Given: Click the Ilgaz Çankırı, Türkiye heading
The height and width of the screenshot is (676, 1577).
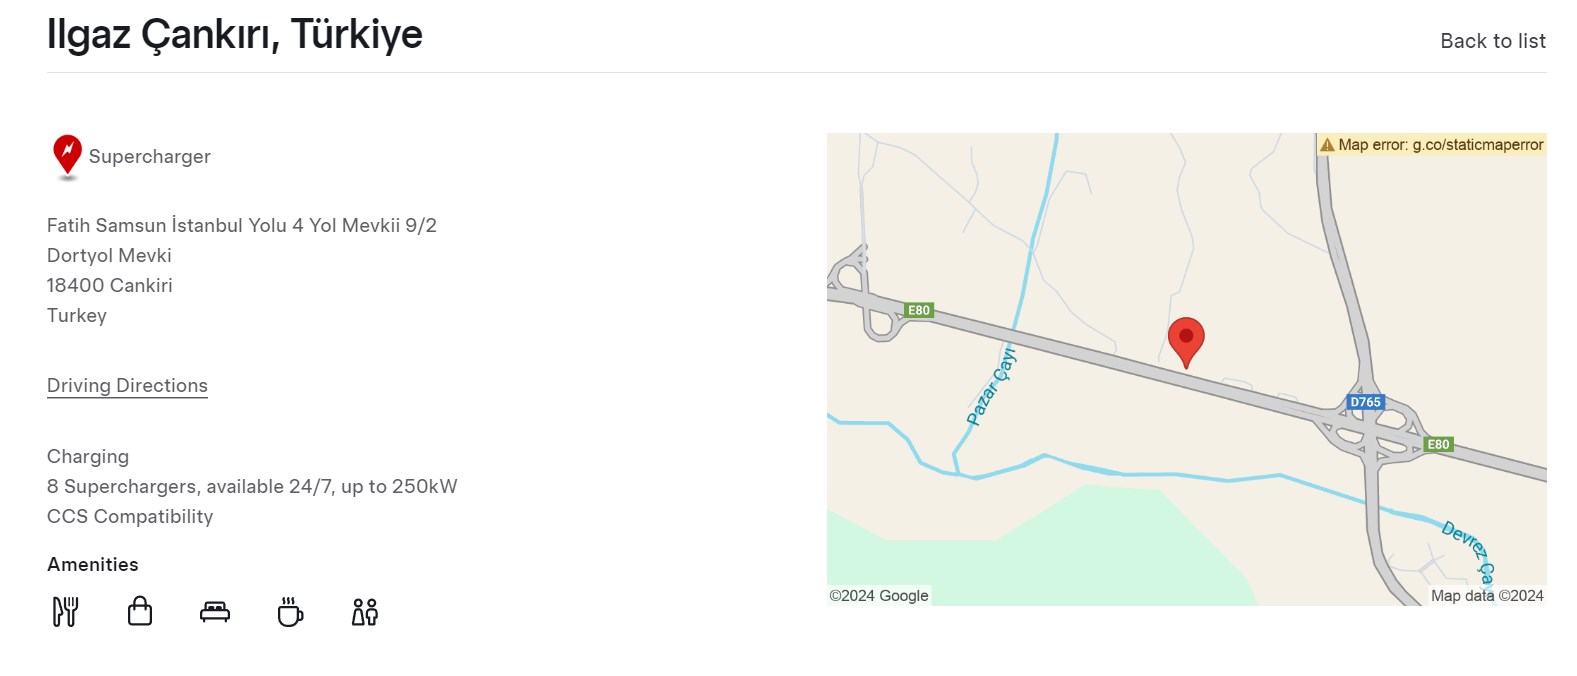Looking at the screenshot, I should pos(235,34).
